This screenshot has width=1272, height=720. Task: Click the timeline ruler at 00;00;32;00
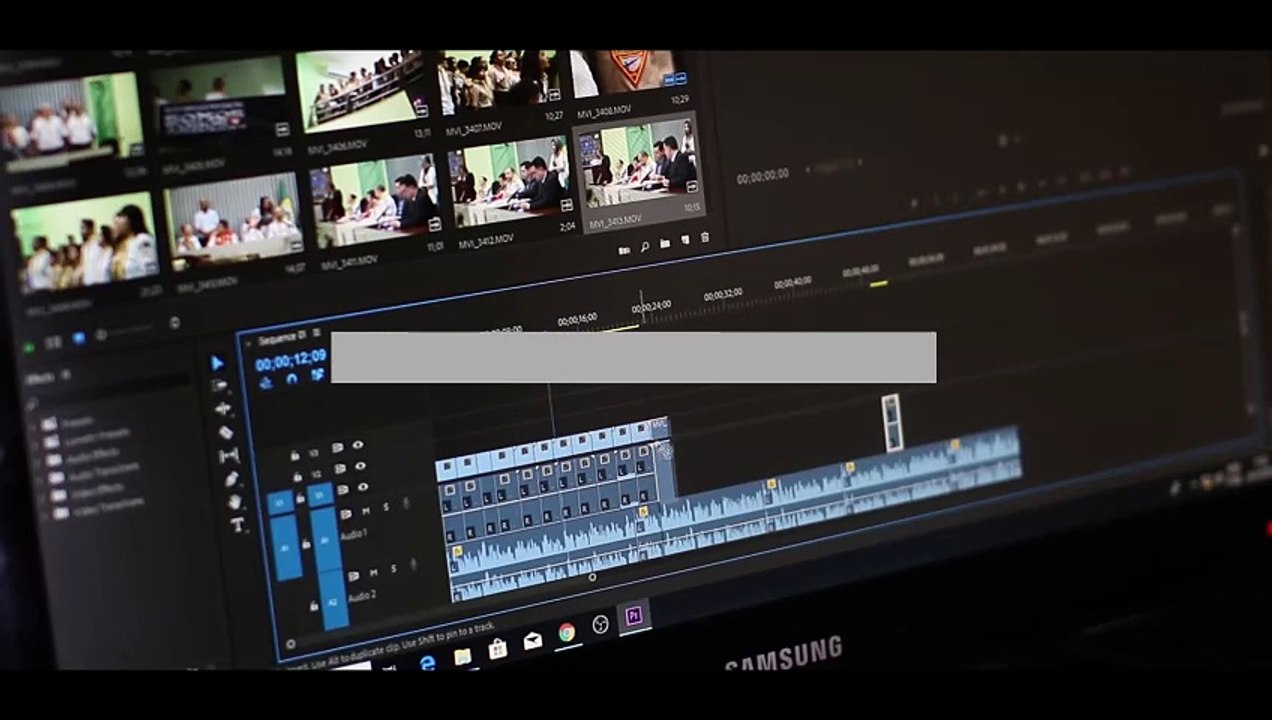(x=723, y=295)
